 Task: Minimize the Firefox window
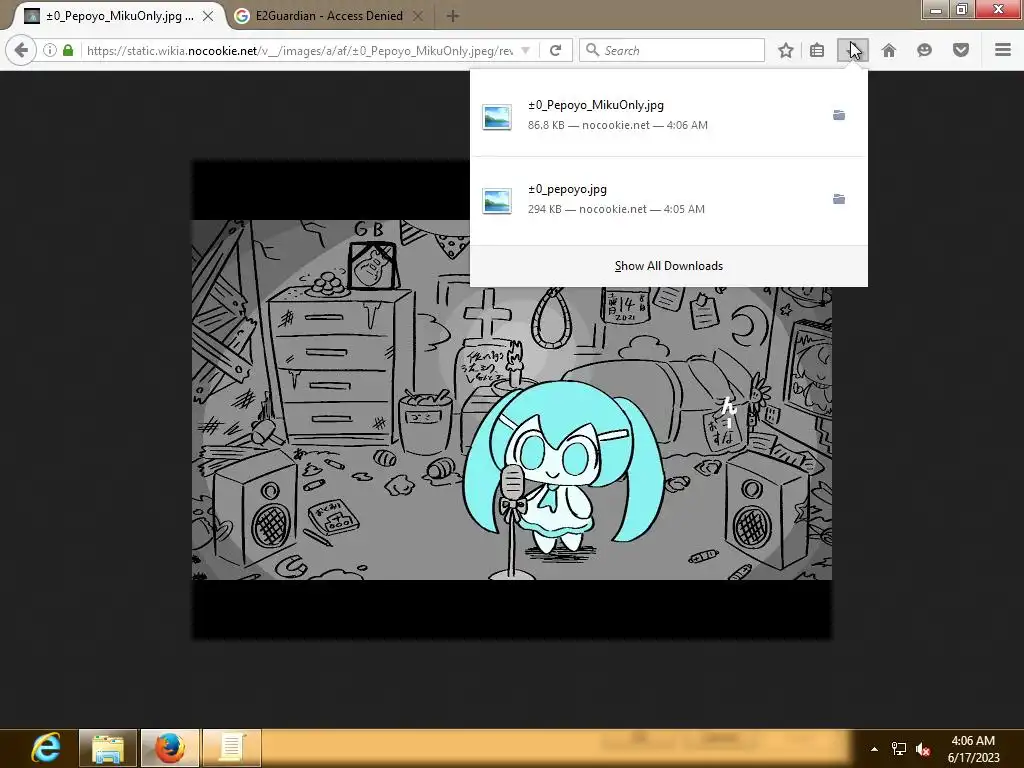tap(936, 9)
